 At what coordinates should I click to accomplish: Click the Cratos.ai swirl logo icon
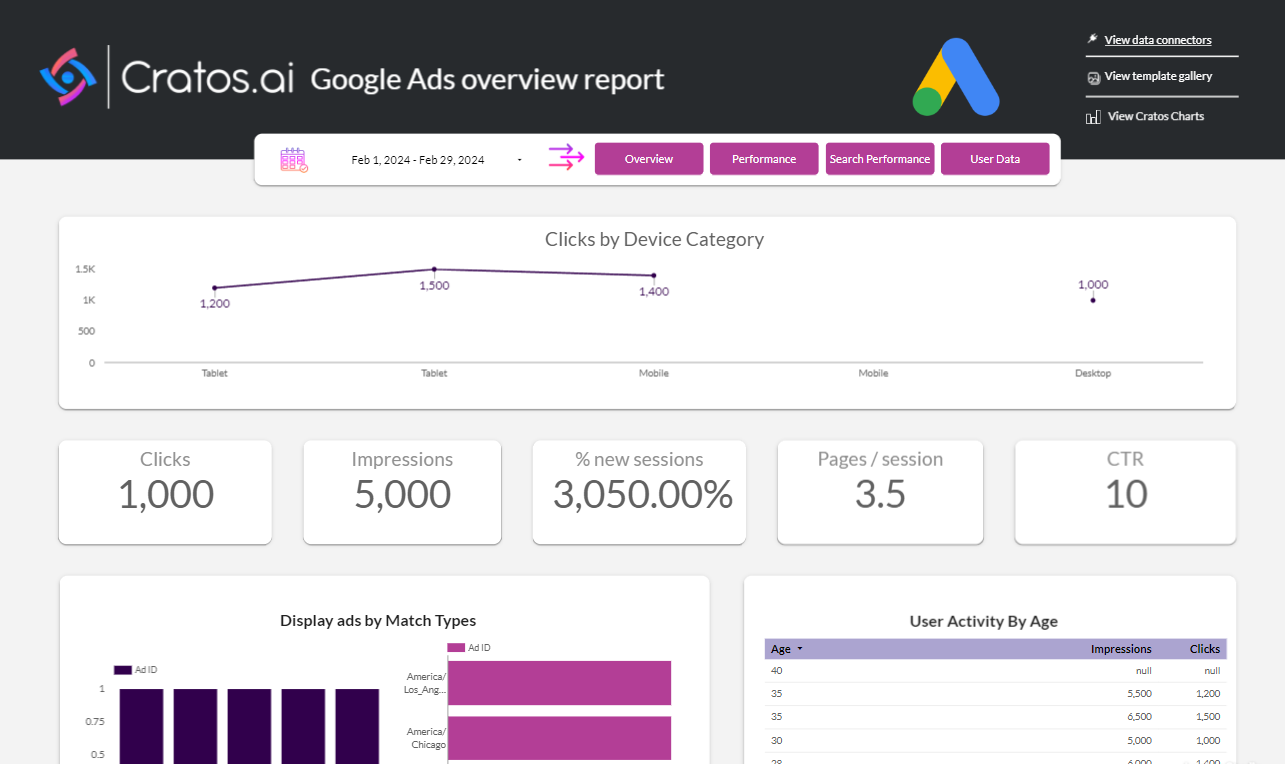pos(68,76)
